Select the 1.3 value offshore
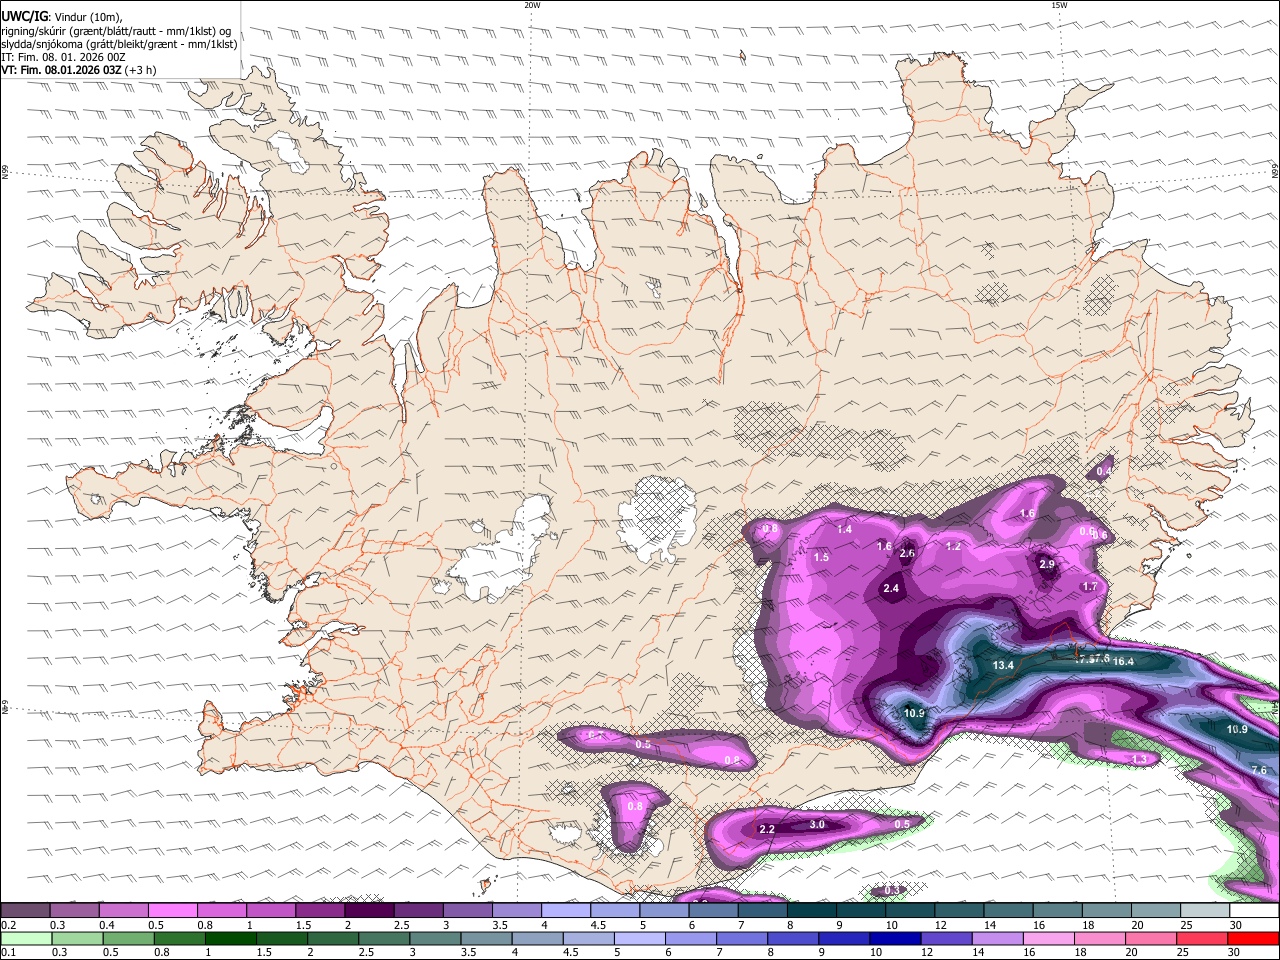 tap(1139, 760)
